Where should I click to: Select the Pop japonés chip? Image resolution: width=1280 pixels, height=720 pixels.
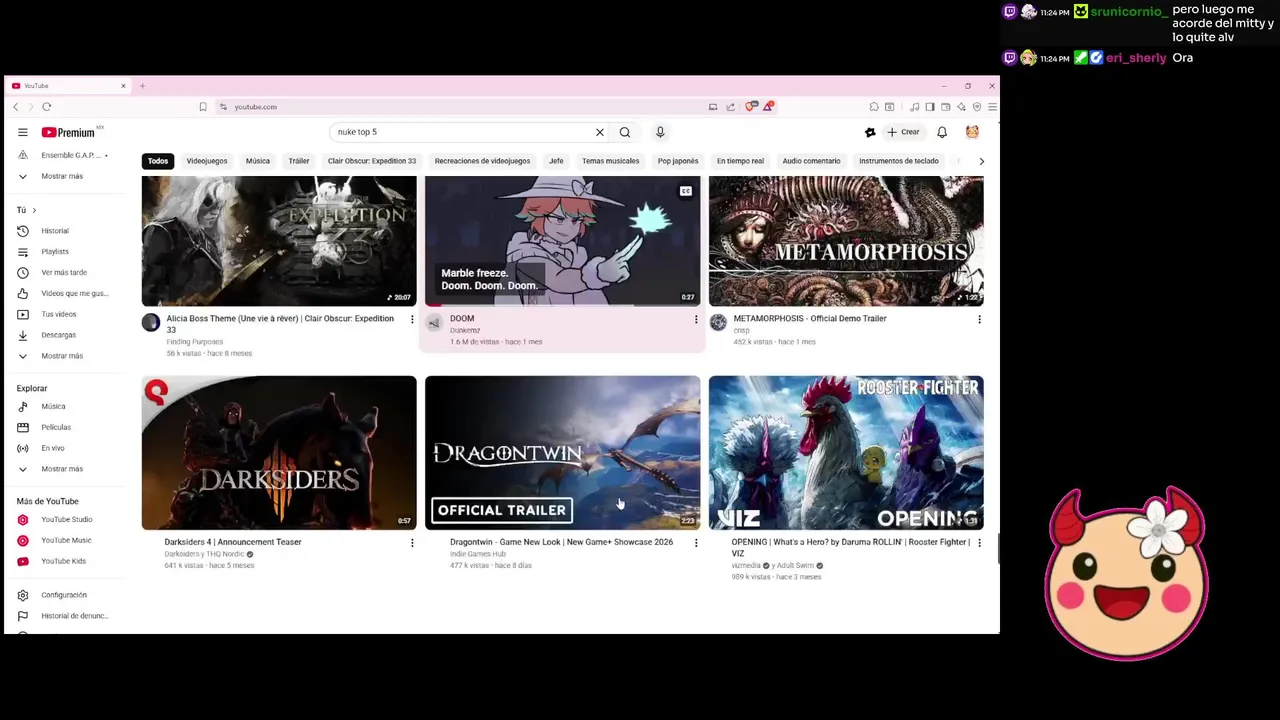coord(678,161)
